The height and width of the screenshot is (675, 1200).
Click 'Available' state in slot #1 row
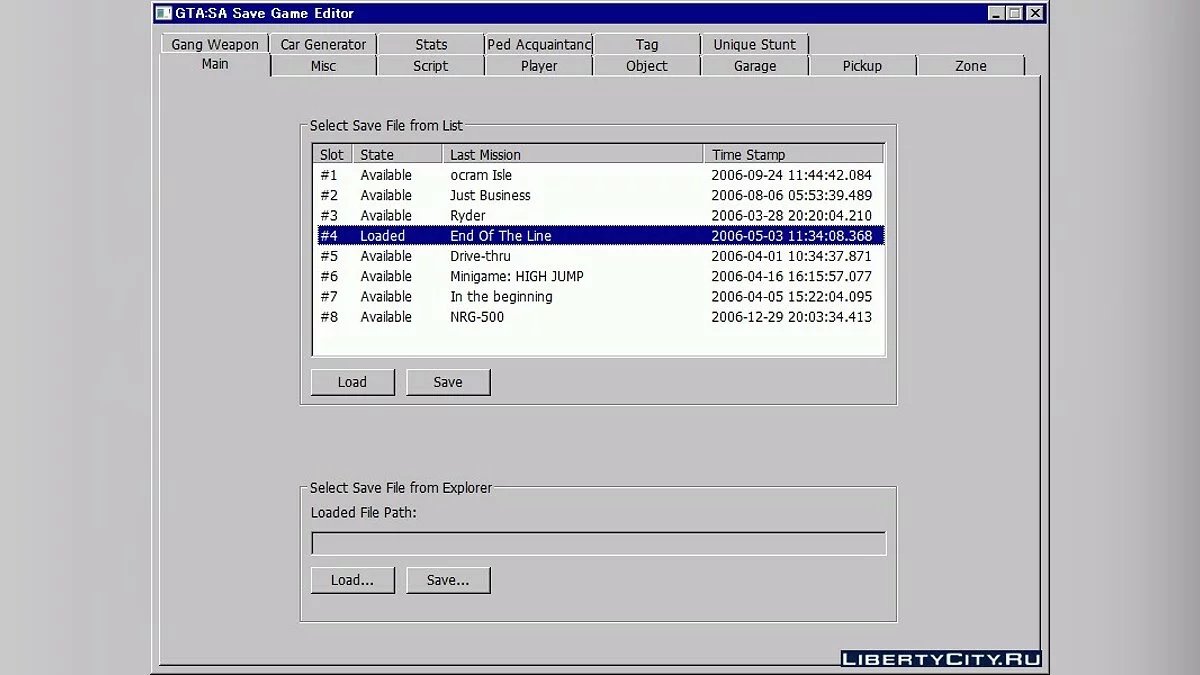pyautogui.click(x=386, y=175)
